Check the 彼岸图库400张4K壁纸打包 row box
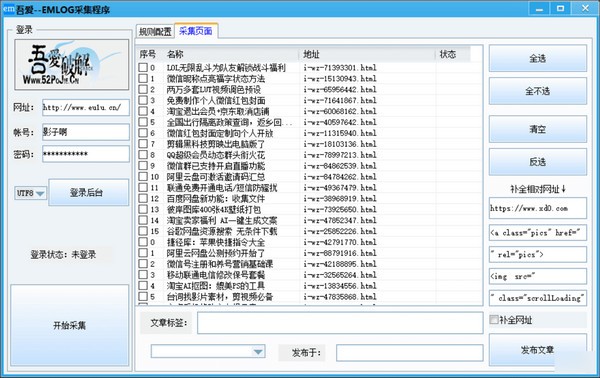 tap(143, 209)
